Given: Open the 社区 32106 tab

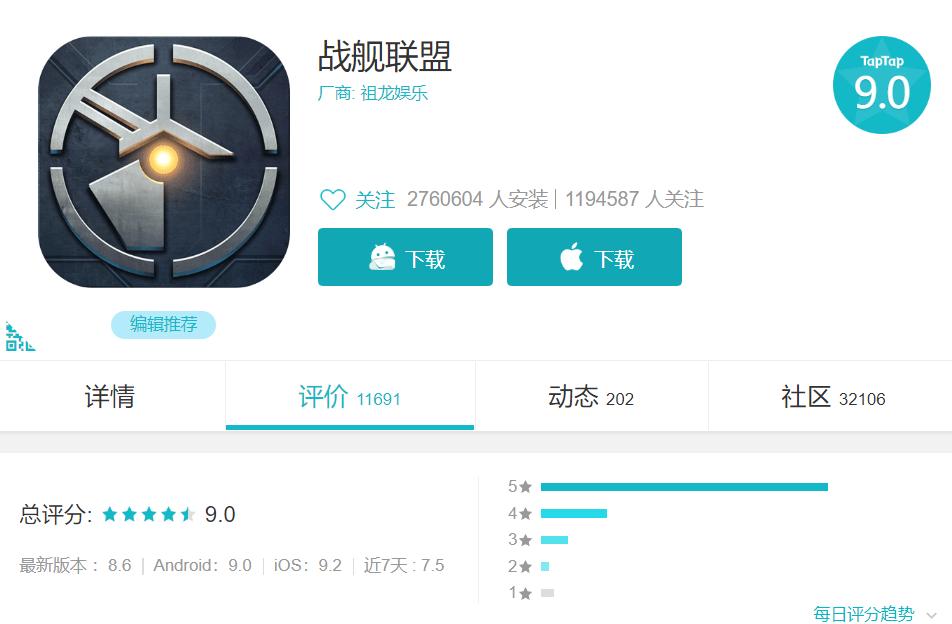Looking at the screenshot, I should point(831,396).
